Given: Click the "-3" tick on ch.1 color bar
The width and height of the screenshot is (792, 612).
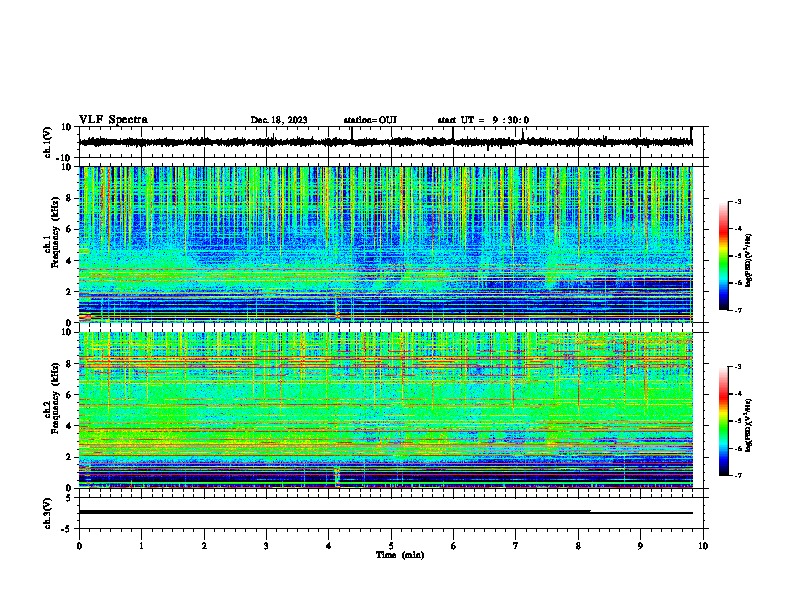Looking at the screenshot, I should pos(738,201).
